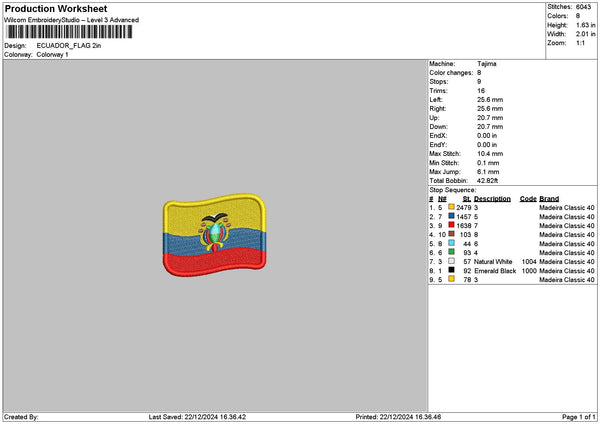Click the 'Code' column header
The image size is (600, 424).
pyautogui.click(x=528, y=199)
